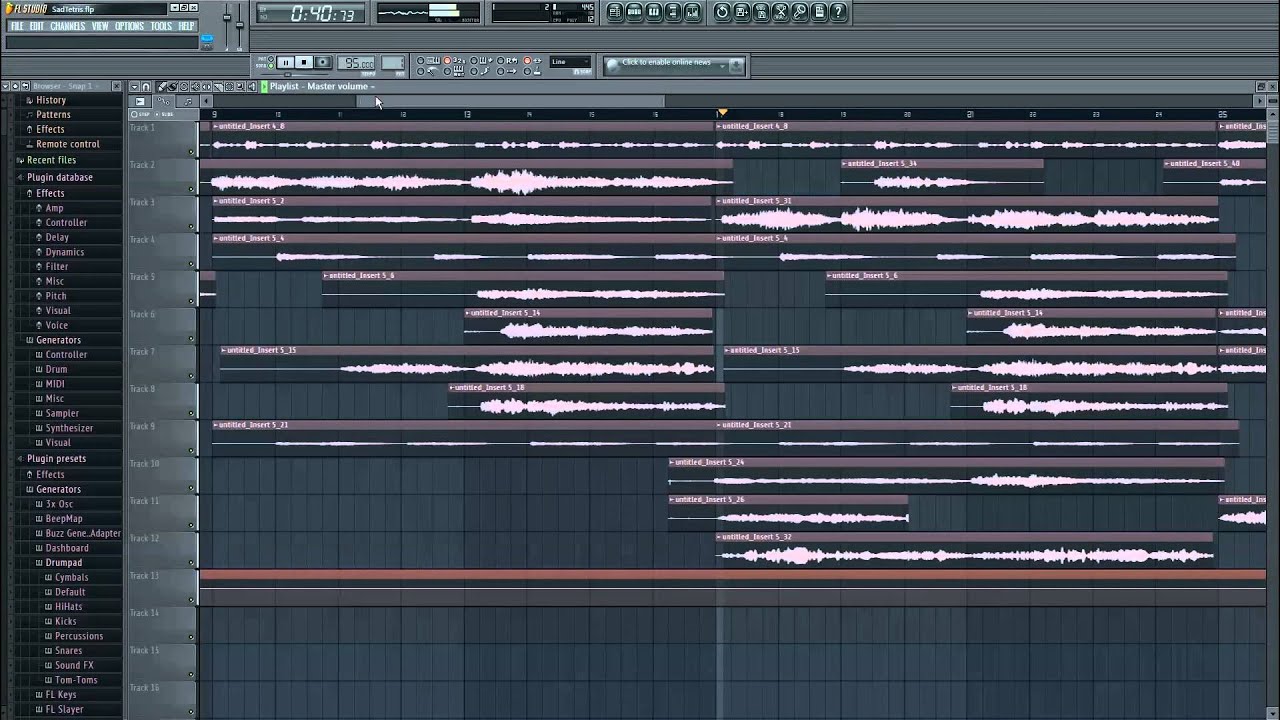Viewport: 1280px width, 720px height.
Task: Open the Playlist window from the top toolbar
Action: coord(615,12)
